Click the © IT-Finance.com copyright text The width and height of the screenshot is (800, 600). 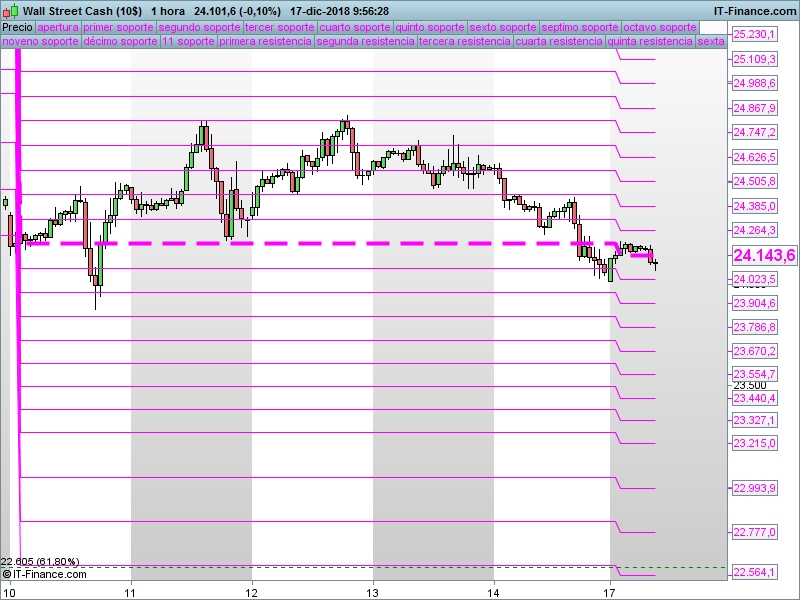(45, 574)
